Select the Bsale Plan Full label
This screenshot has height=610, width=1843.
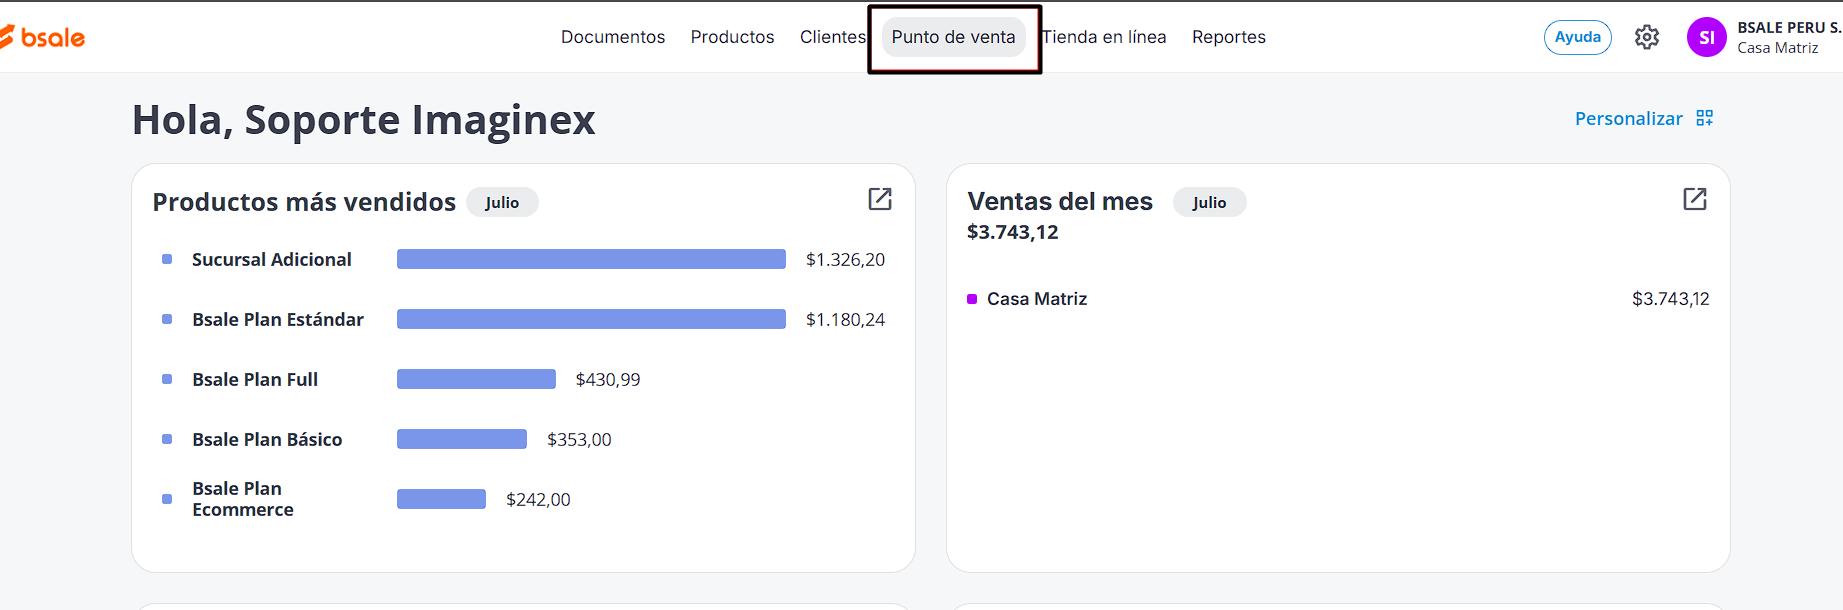(x=255, y=379)
